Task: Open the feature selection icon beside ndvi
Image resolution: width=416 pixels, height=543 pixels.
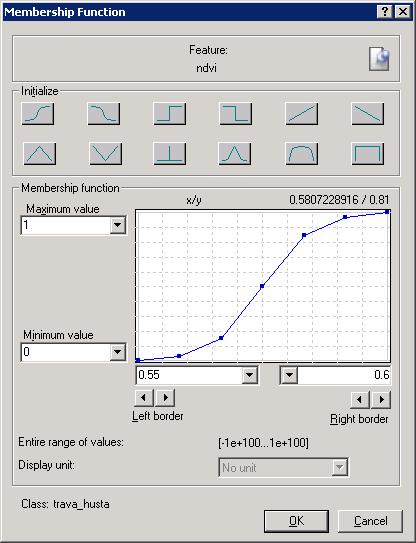Action: coord(379,59)
